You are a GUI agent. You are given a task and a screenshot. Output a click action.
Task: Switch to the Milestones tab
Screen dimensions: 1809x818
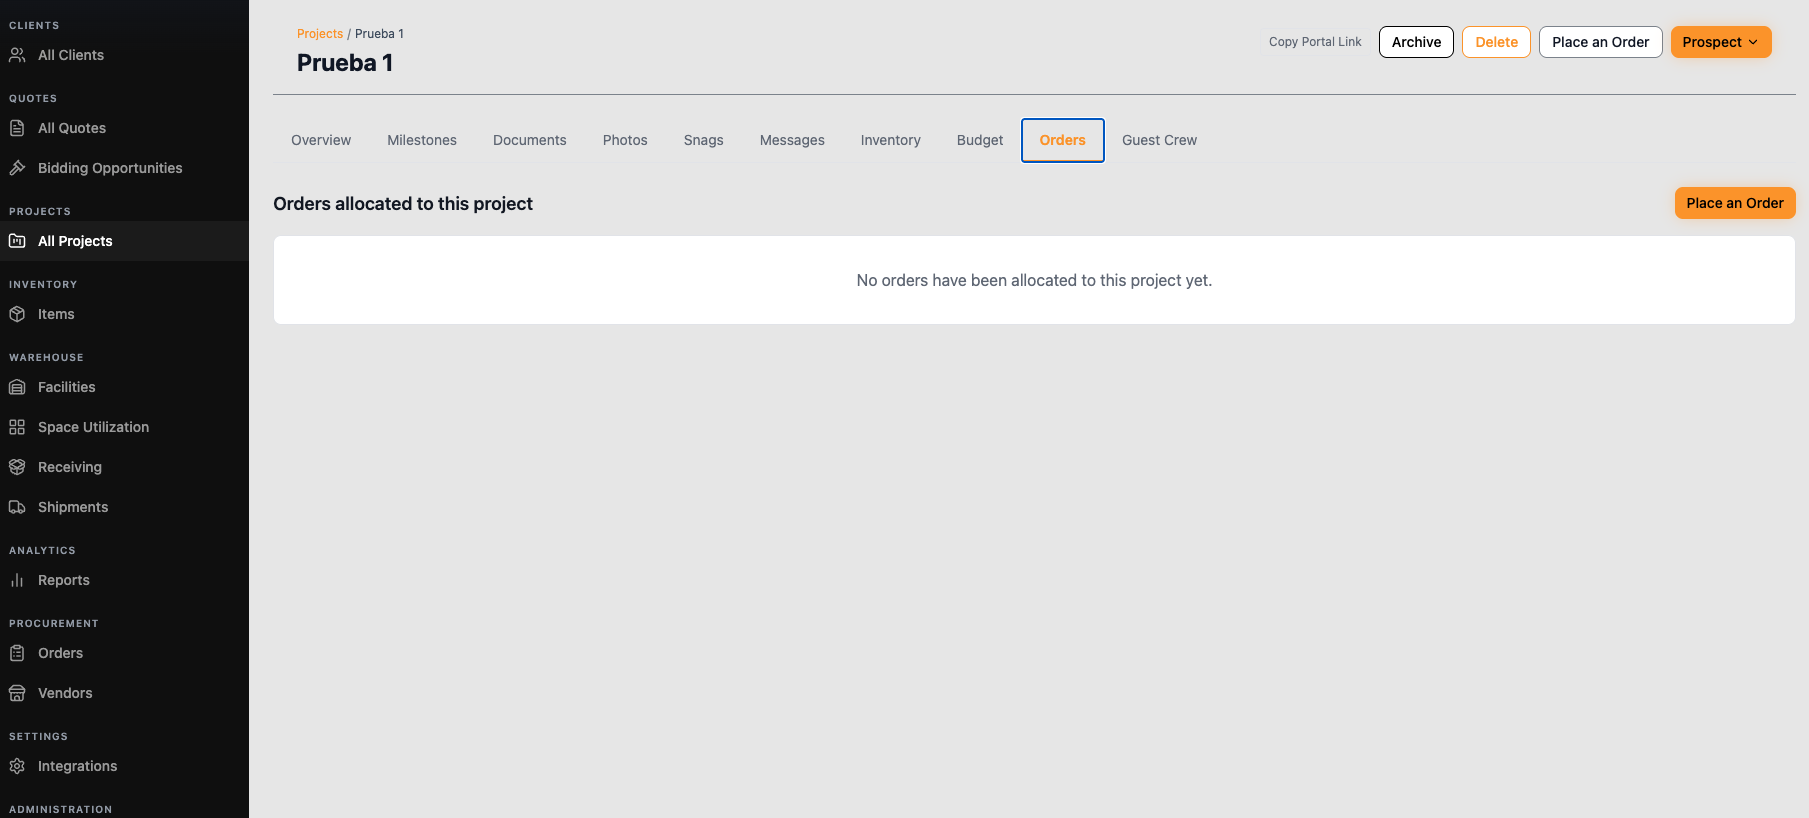pyautogui.click(x=422, y=140)
